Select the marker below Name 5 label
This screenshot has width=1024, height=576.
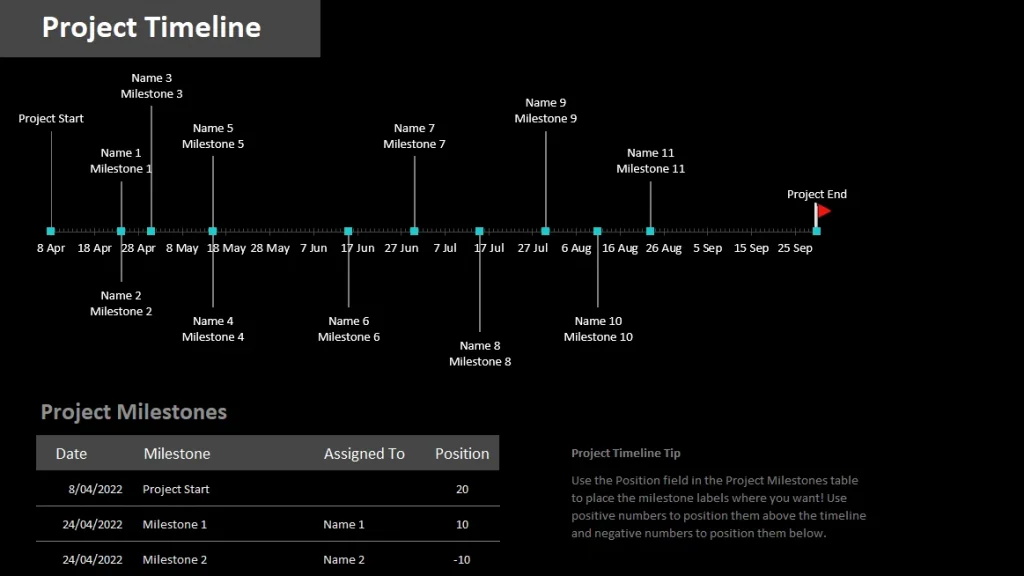point(212,231)
